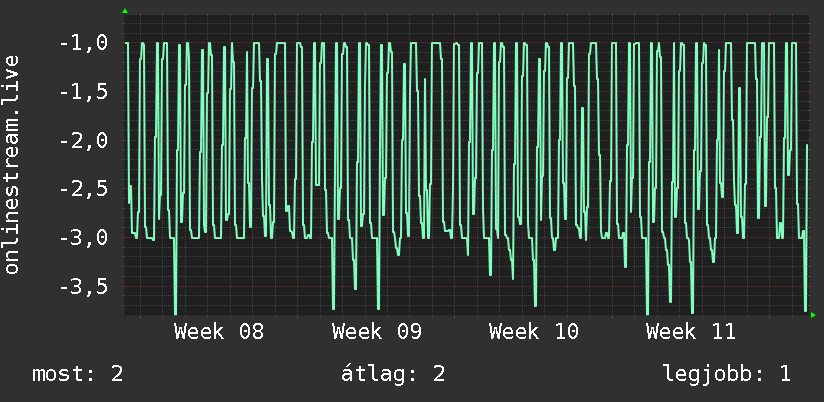824x402 pixels.
Task: Select the -1,5 y-axis value
Action: point(84,92)
